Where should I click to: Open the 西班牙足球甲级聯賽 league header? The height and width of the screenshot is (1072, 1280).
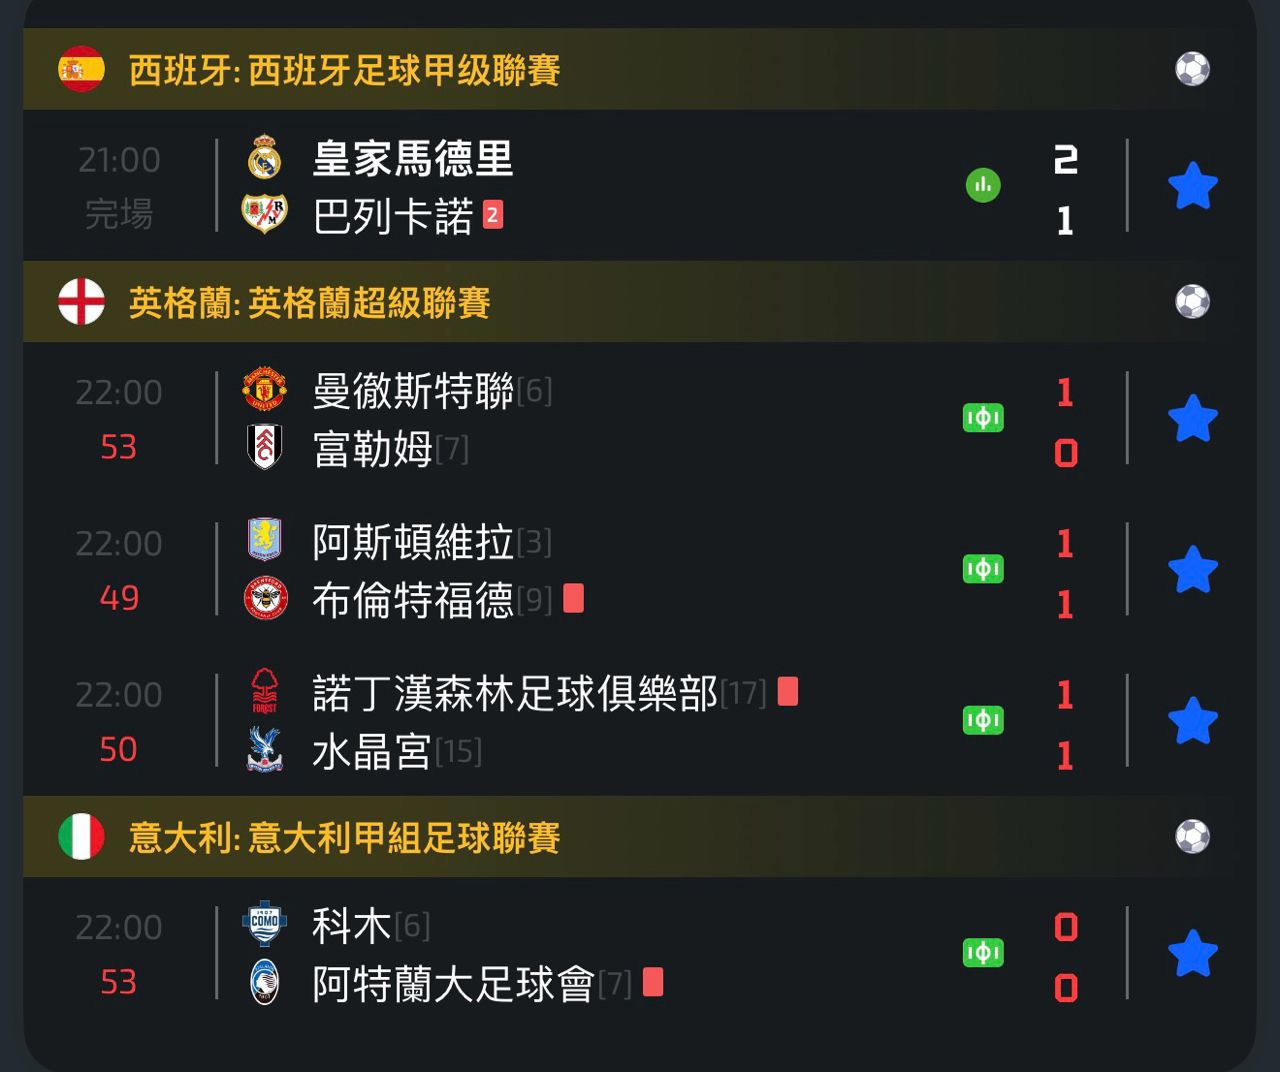click(344, 70)
